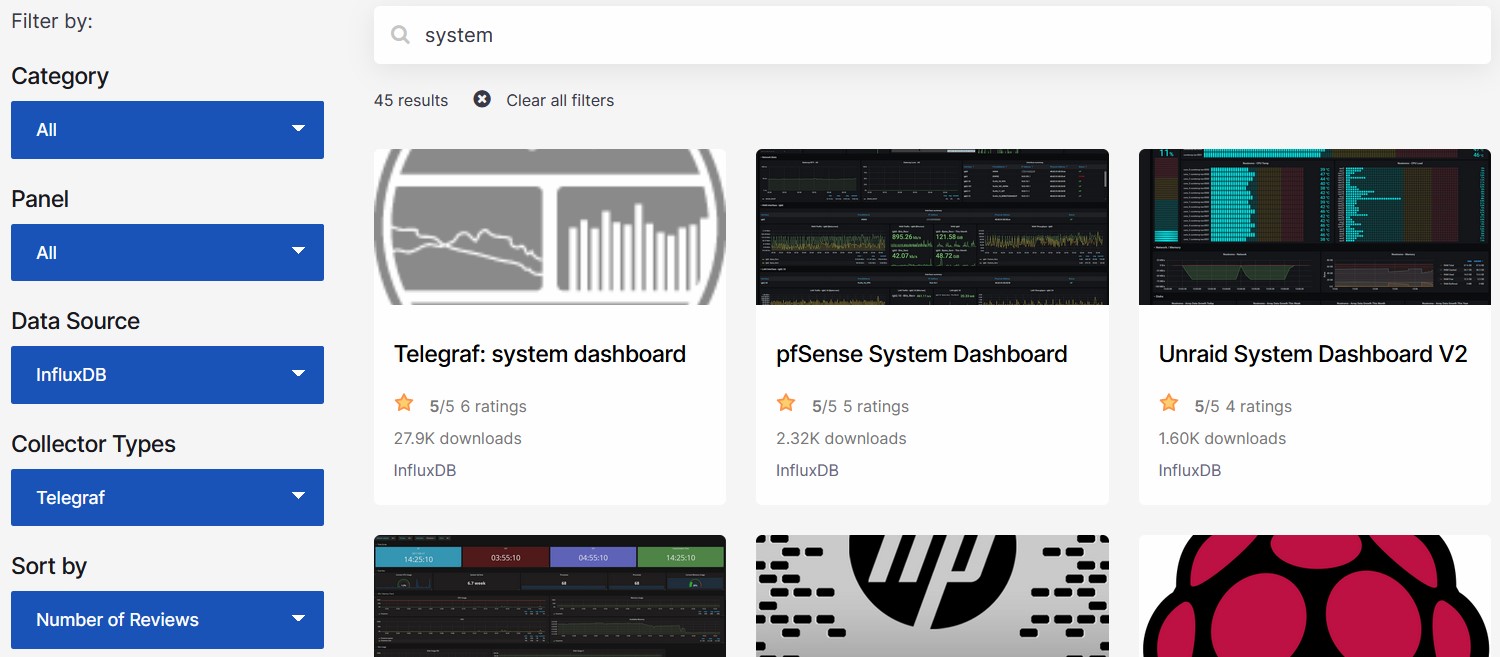Viewport: 1500px width, 657px height.
Task: Expand the Data Source InfluxDB dropdown
Action: click(167, 375)
